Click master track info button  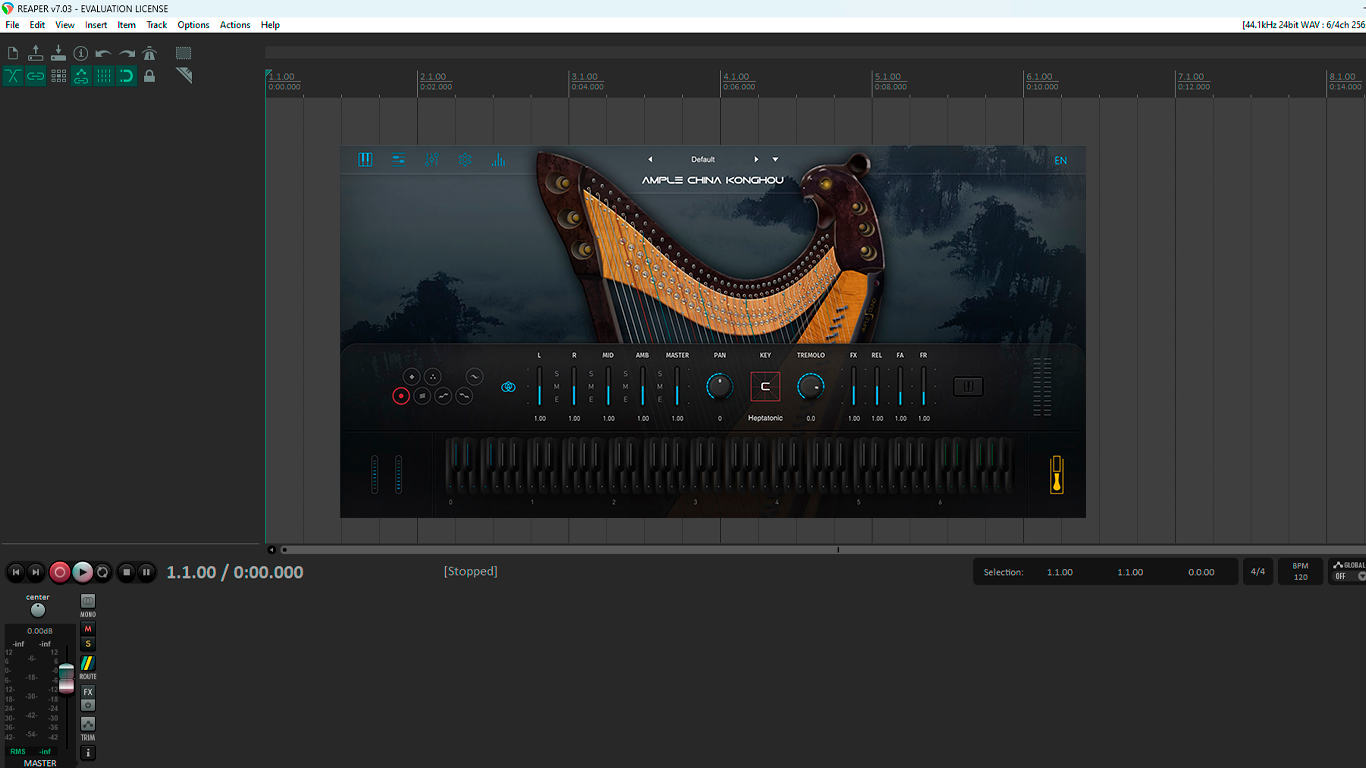[x=88, y=753]
